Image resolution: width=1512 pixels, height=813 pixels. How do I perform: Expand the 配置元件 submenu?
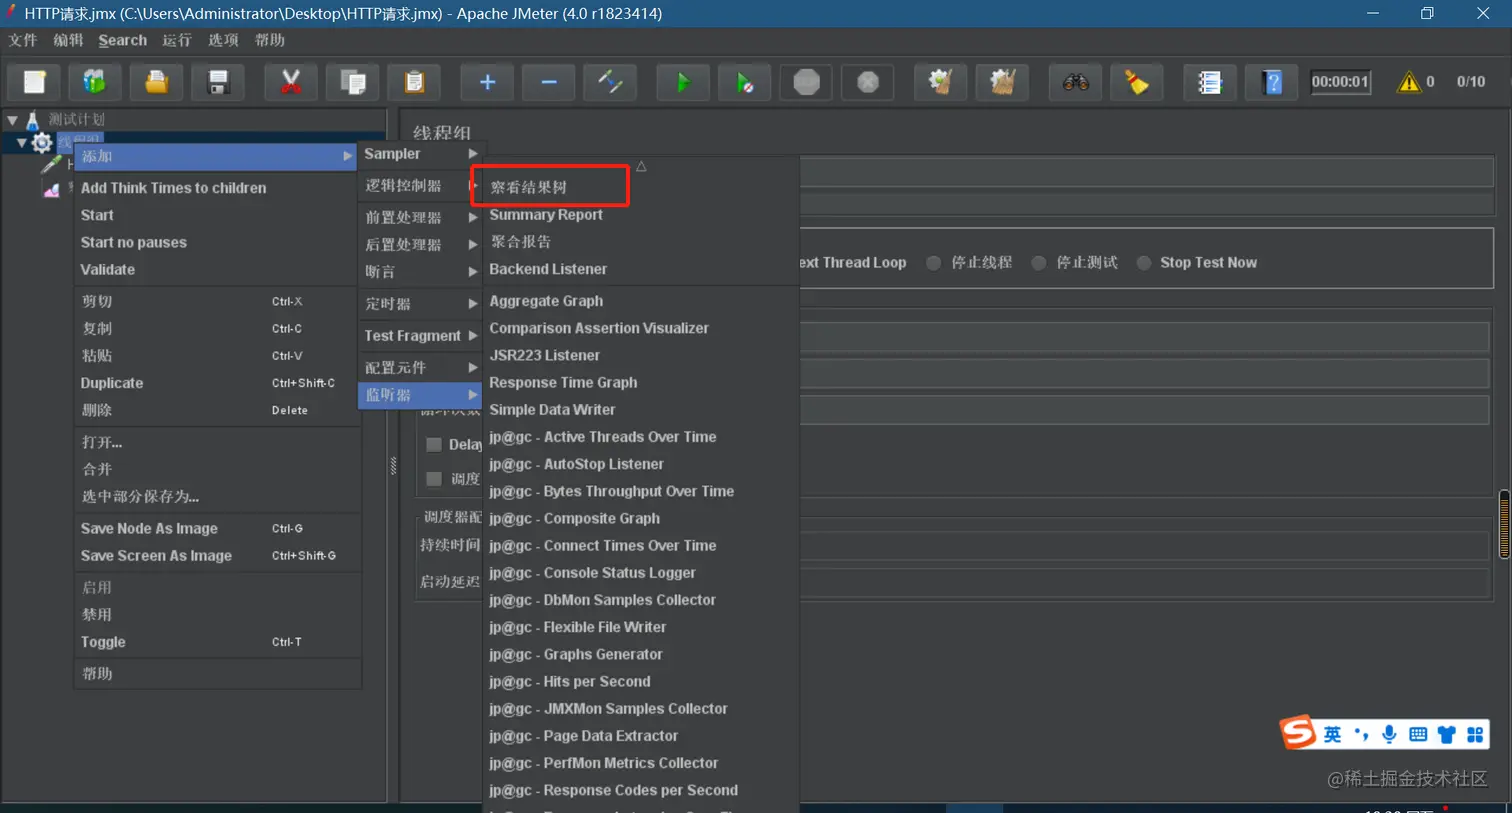(420, 367)
